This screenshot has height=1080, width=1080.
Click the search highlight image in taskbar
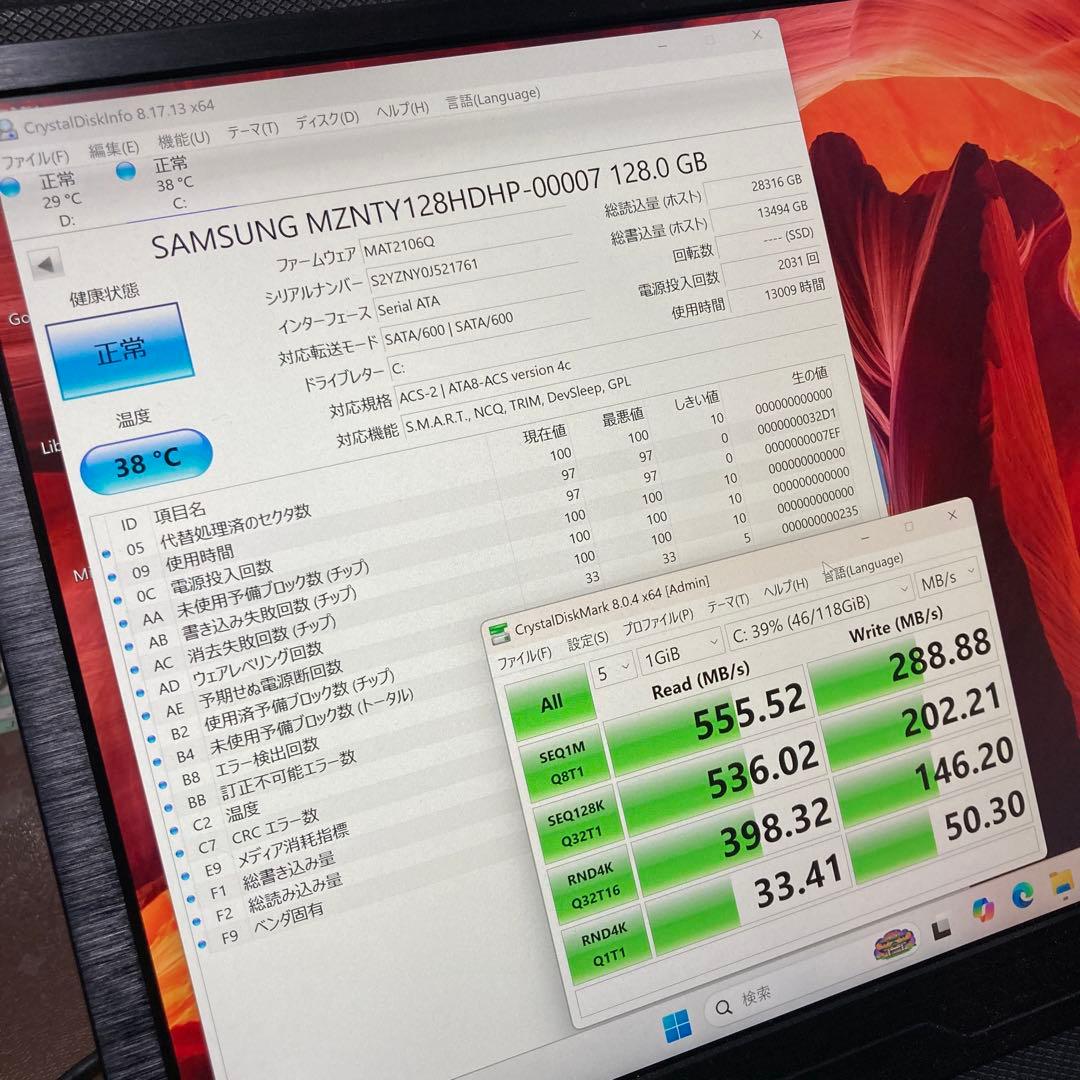(895, 944)
